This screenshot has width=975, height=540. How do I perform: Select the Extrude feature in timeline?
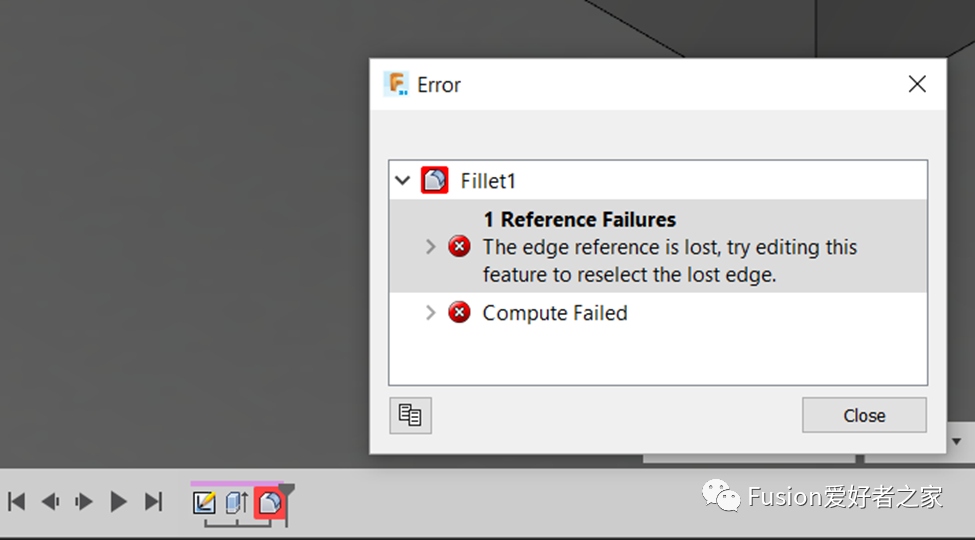point(236,502)
